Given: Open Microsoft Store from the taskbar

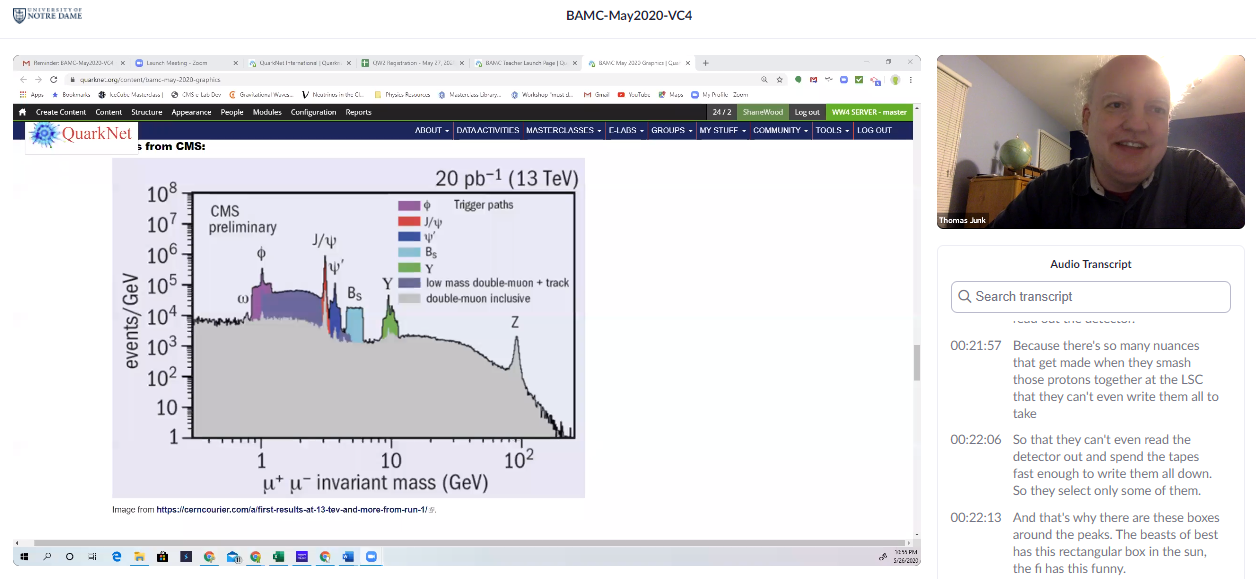Looking at the screenshot, I should coord(162,556).
